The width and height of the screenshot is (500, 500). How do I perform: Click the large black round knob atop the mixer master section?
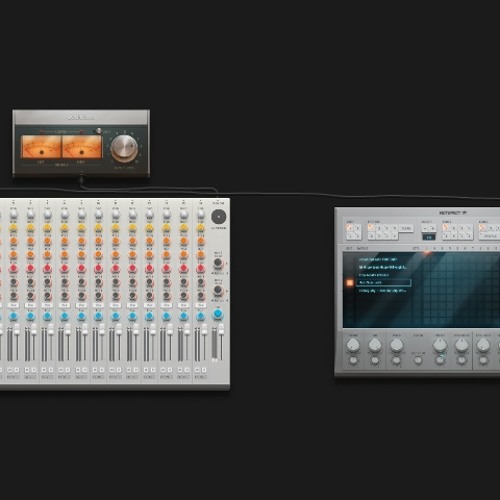[219, 217]
